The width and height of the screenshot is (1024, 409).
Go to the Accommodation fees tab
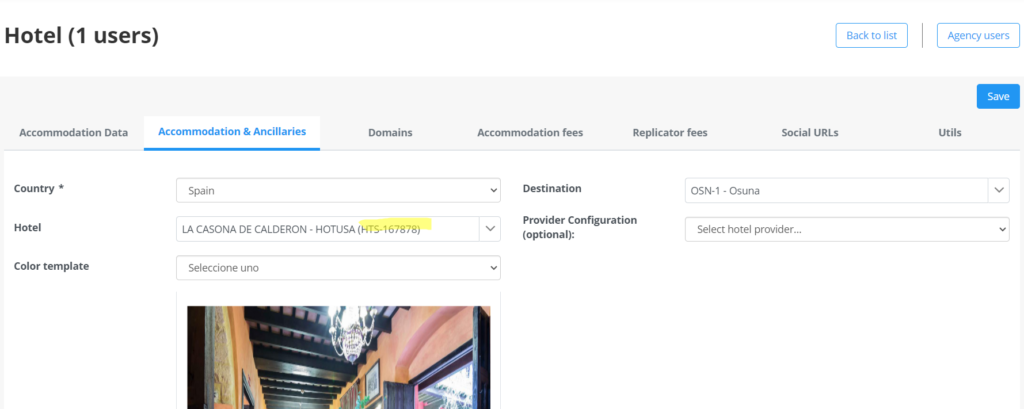click(x=530, y=132)
